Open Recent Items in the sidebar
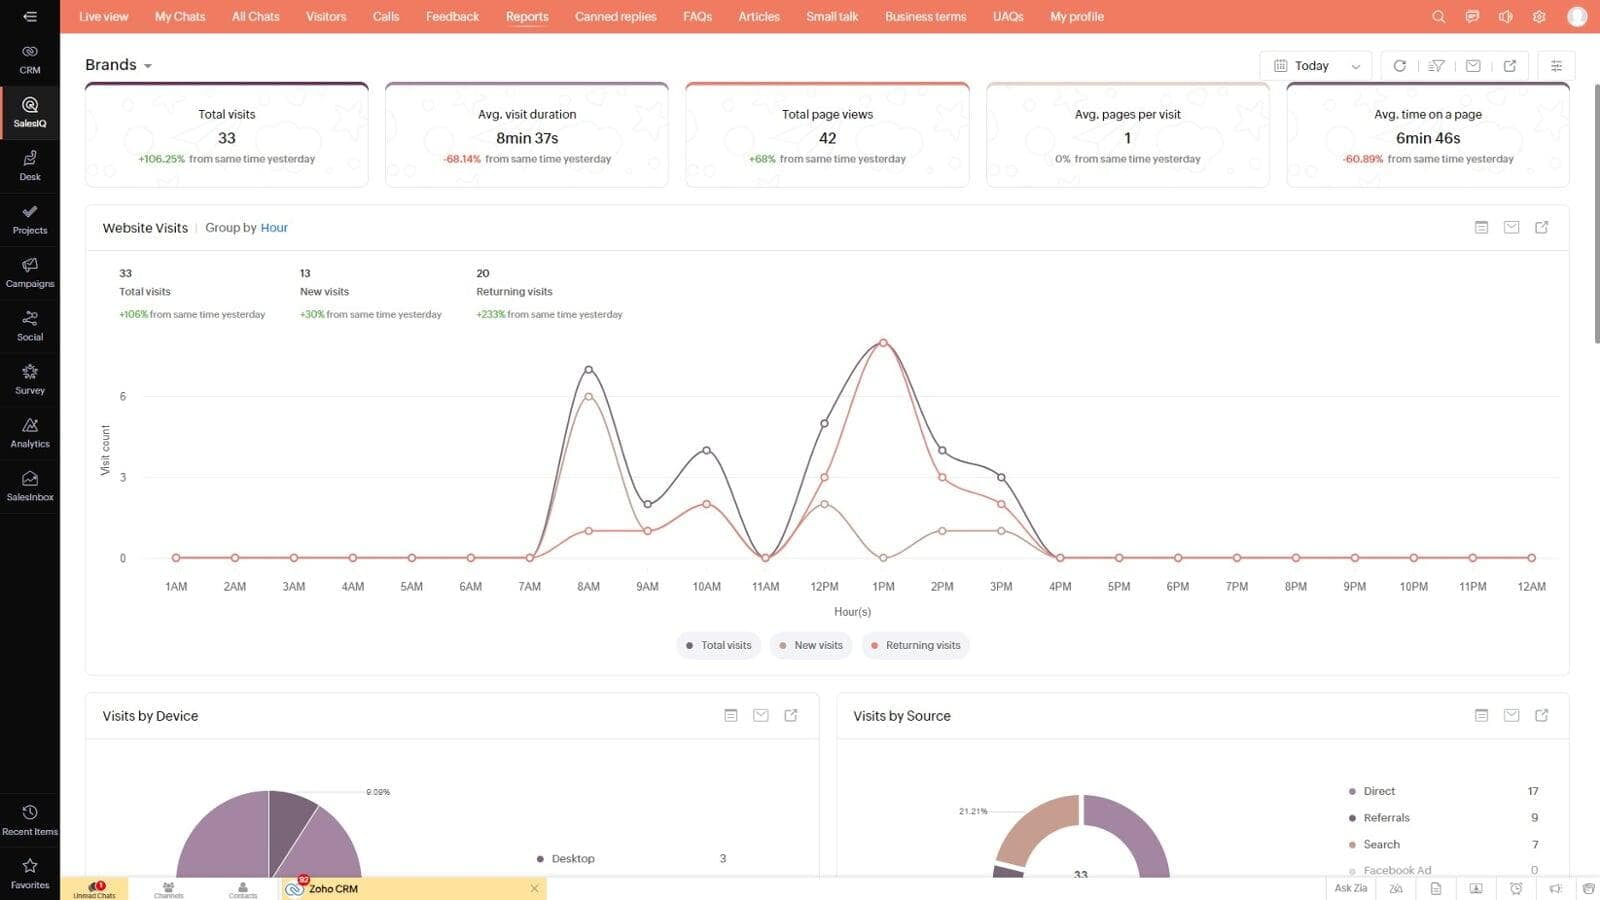Viewport: 1600px width, 900px height. click(x=30, y=821)
